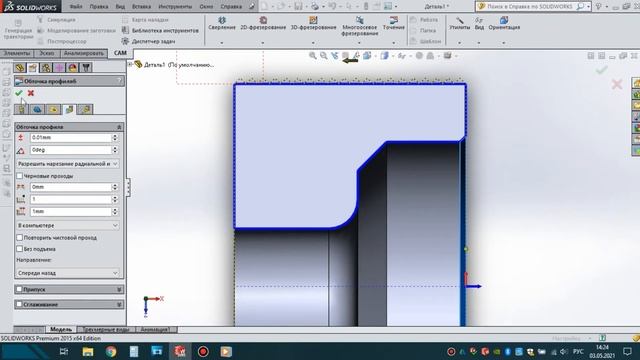Select the first manager tab icon above Обточка
The width and height of the screenshot is (640, 360).
click(20, 67)
